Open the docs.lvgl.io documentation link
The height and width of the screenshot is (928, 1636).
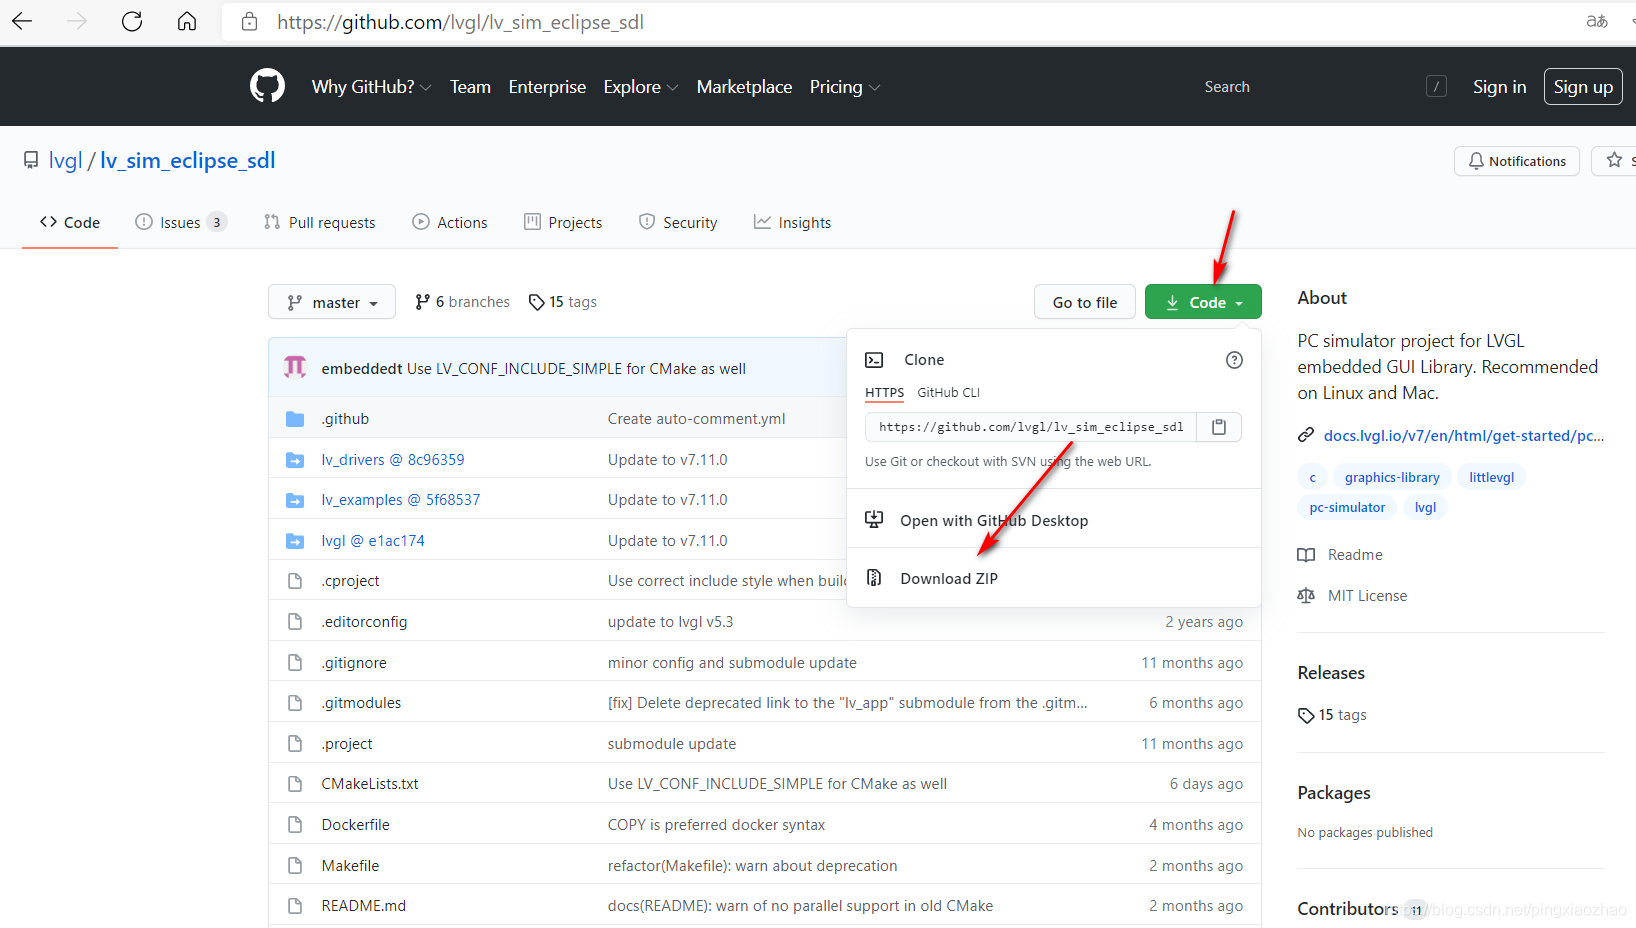pos(1464,435)
